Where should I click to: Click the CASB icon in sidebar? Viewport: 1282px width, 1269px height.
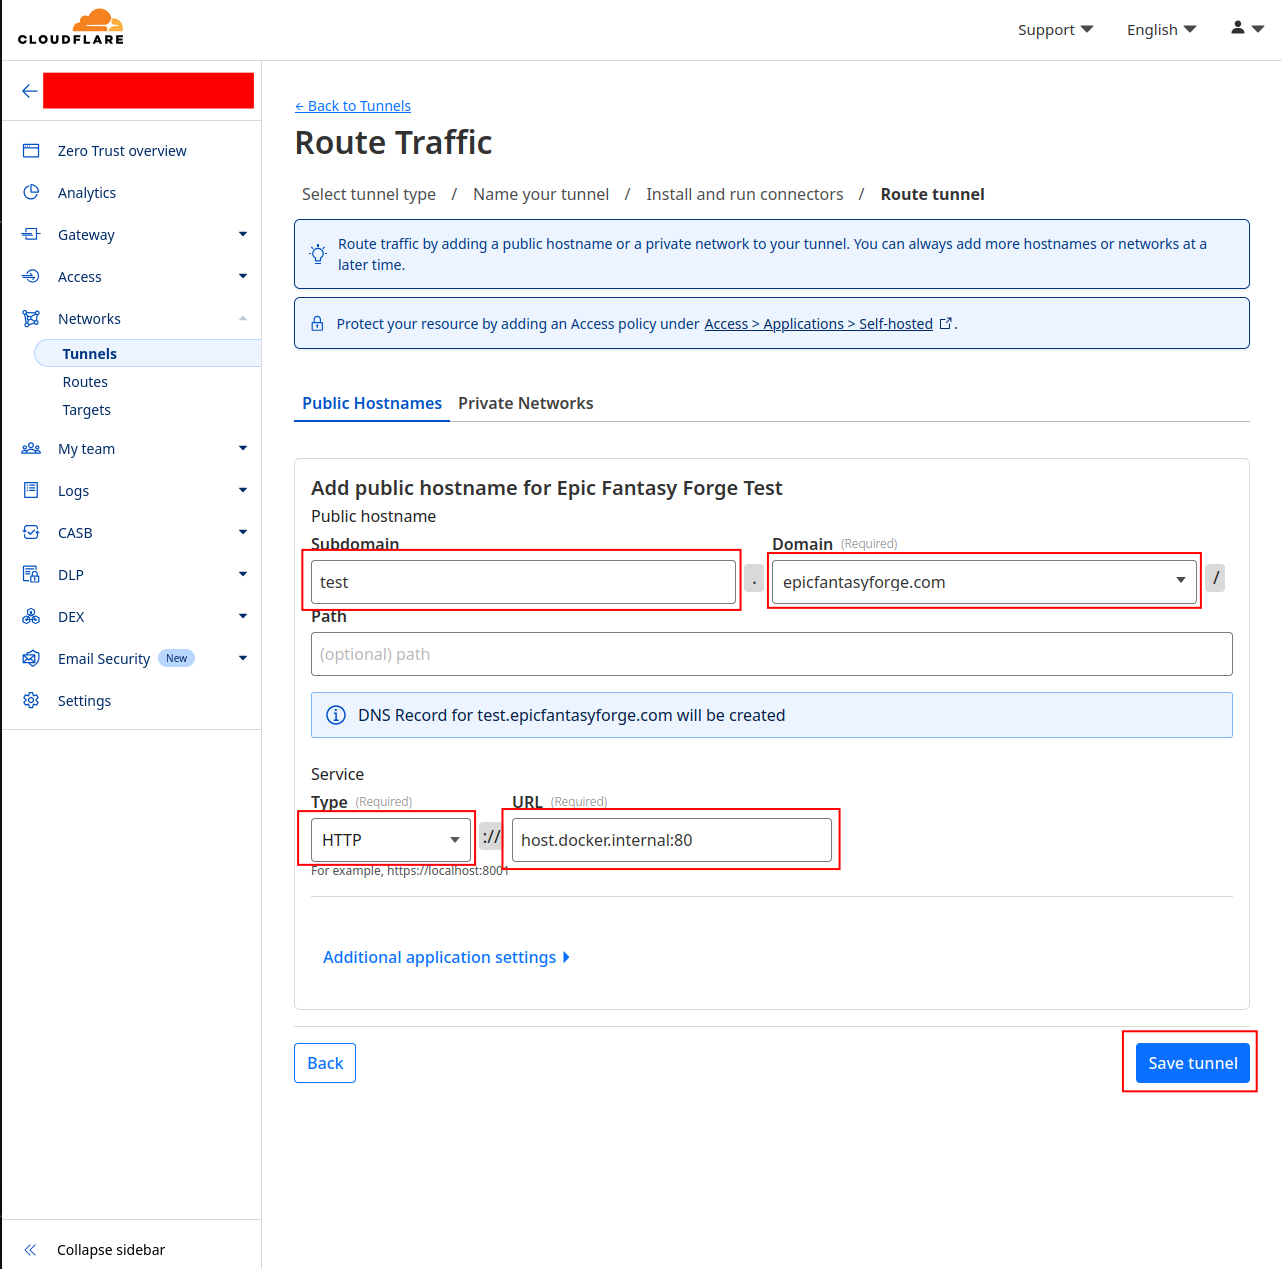pos(31,533)
